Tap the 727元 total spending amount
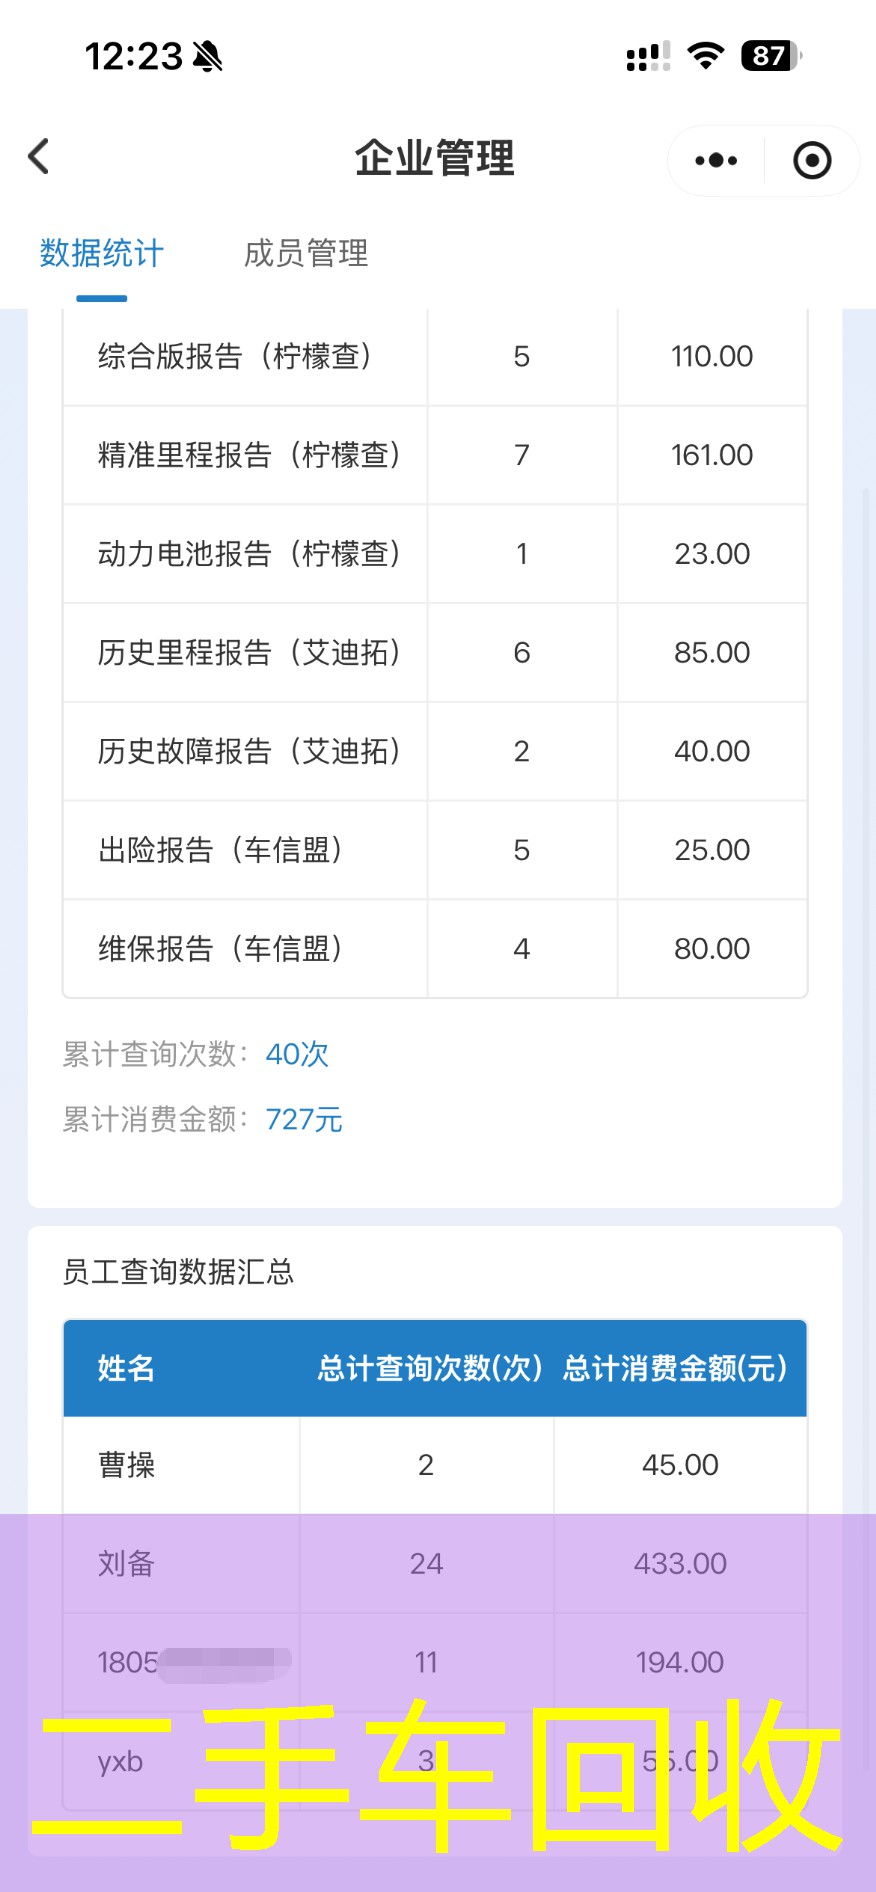876x1892 pixels. [x=304, y=1120]
